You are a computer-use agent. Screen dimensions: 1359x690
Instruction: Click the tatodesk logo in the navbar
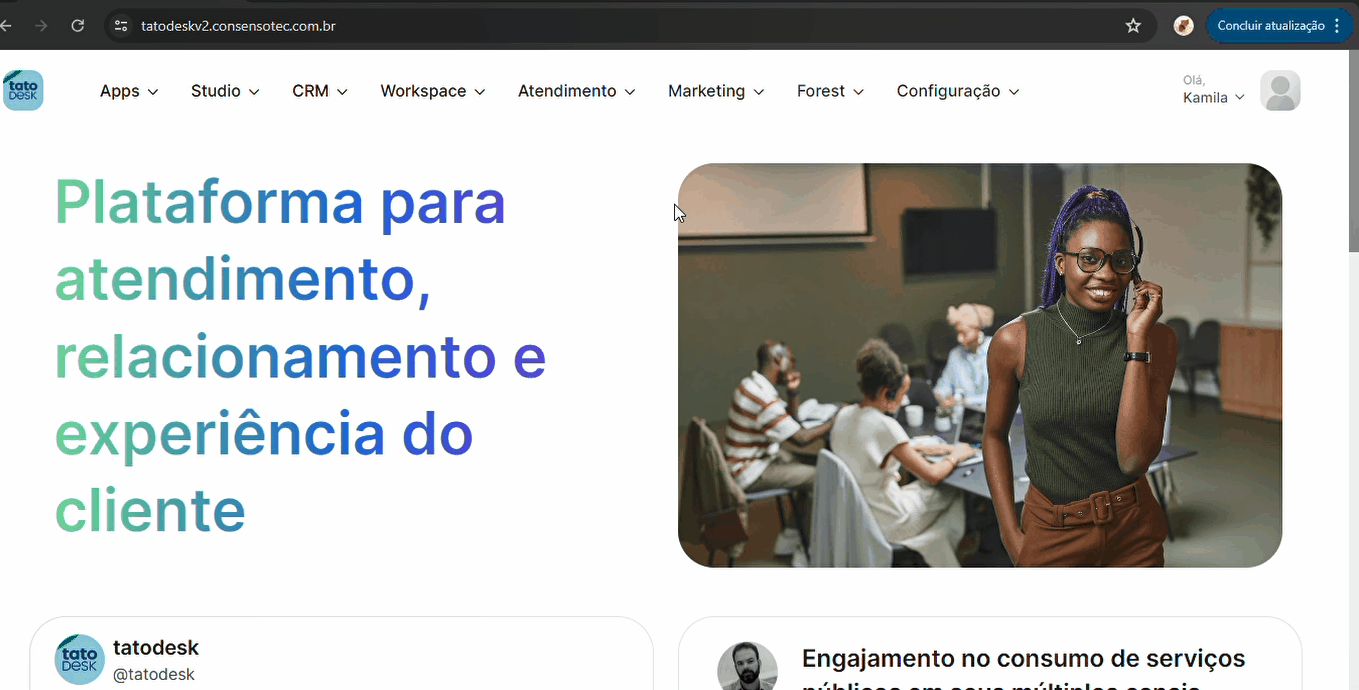23,90
